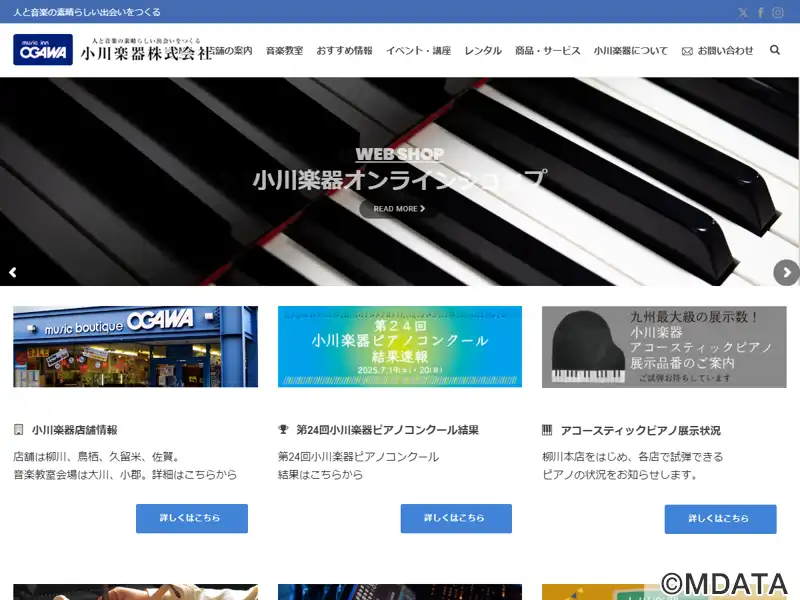Viewport: 800px width, 600px height.
Task: Open the 店舗の案内 menu
Action: pos(231,51)
